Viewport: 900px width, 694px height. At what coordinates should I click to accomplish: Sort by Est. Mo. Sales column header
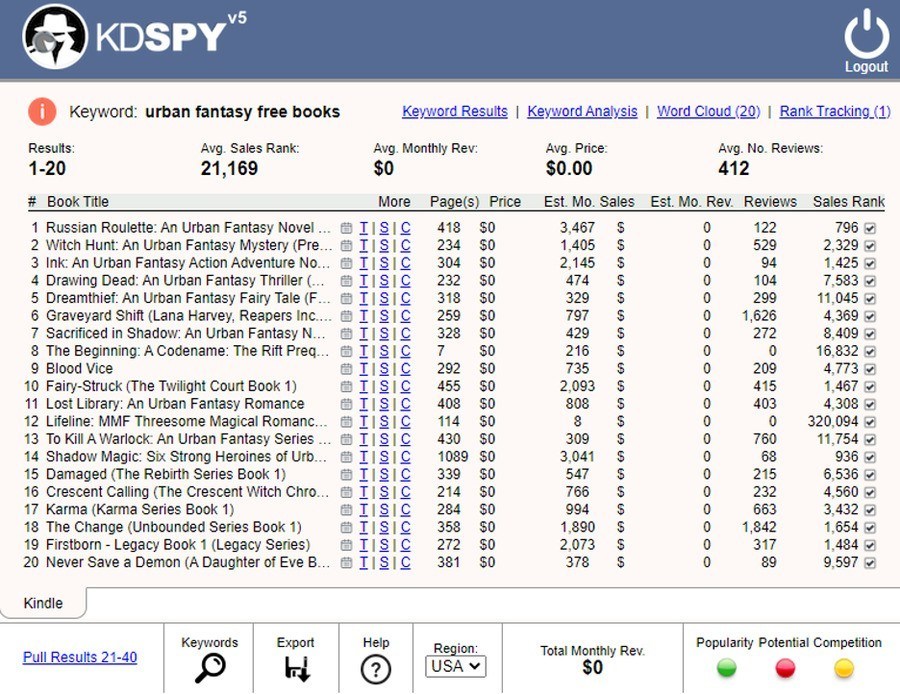(589, 201)
